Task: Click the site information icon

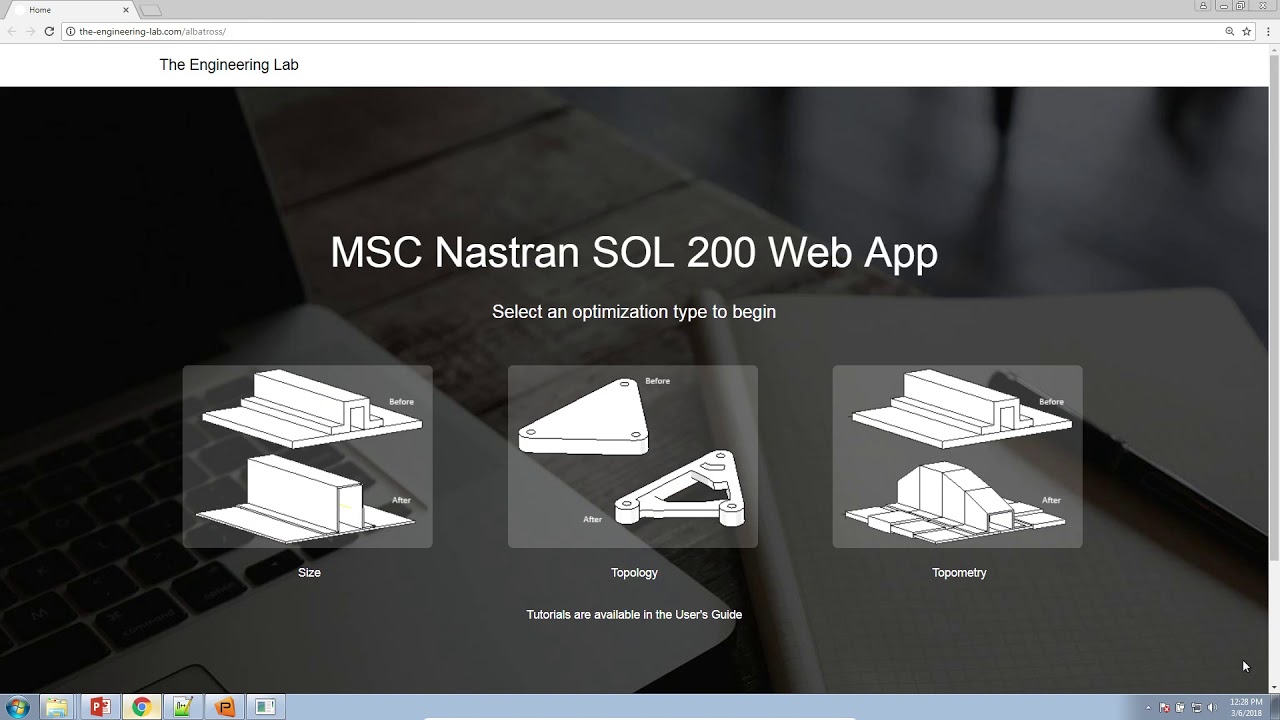Action: pyautogui.click(x=71, y=31)
